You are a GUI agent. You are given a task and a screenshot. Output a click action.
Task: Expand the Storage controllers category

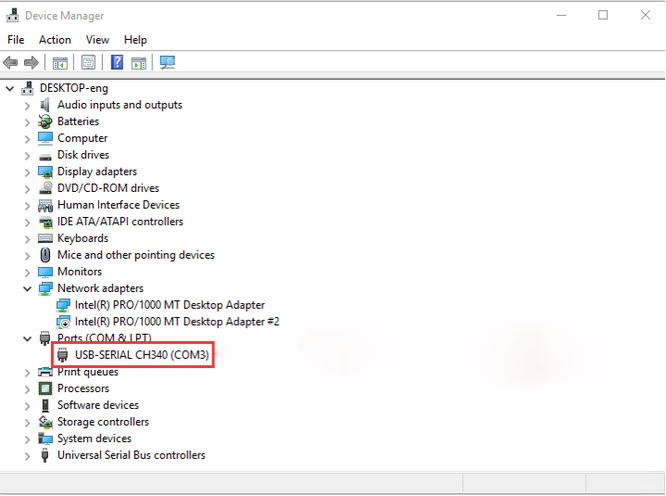pyautogui.click(x=27, y=423)
